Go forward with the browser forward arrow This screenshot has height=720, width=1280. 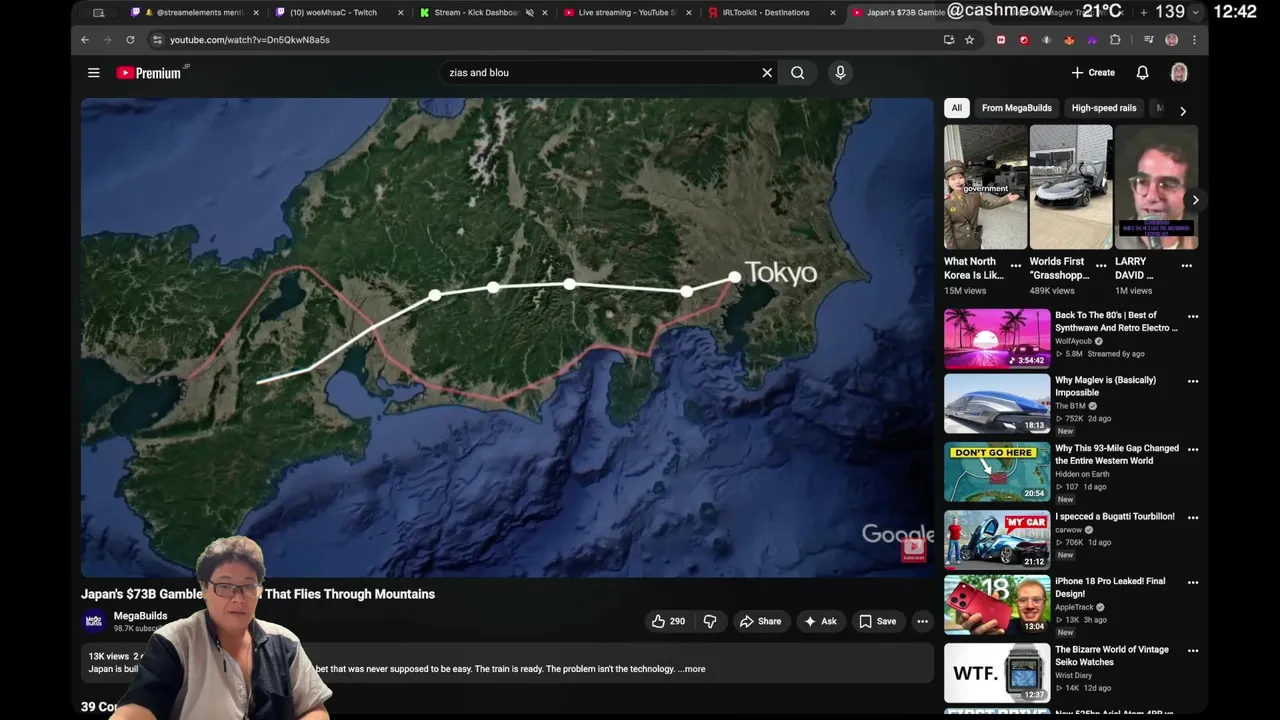click(x=107, y=40)
